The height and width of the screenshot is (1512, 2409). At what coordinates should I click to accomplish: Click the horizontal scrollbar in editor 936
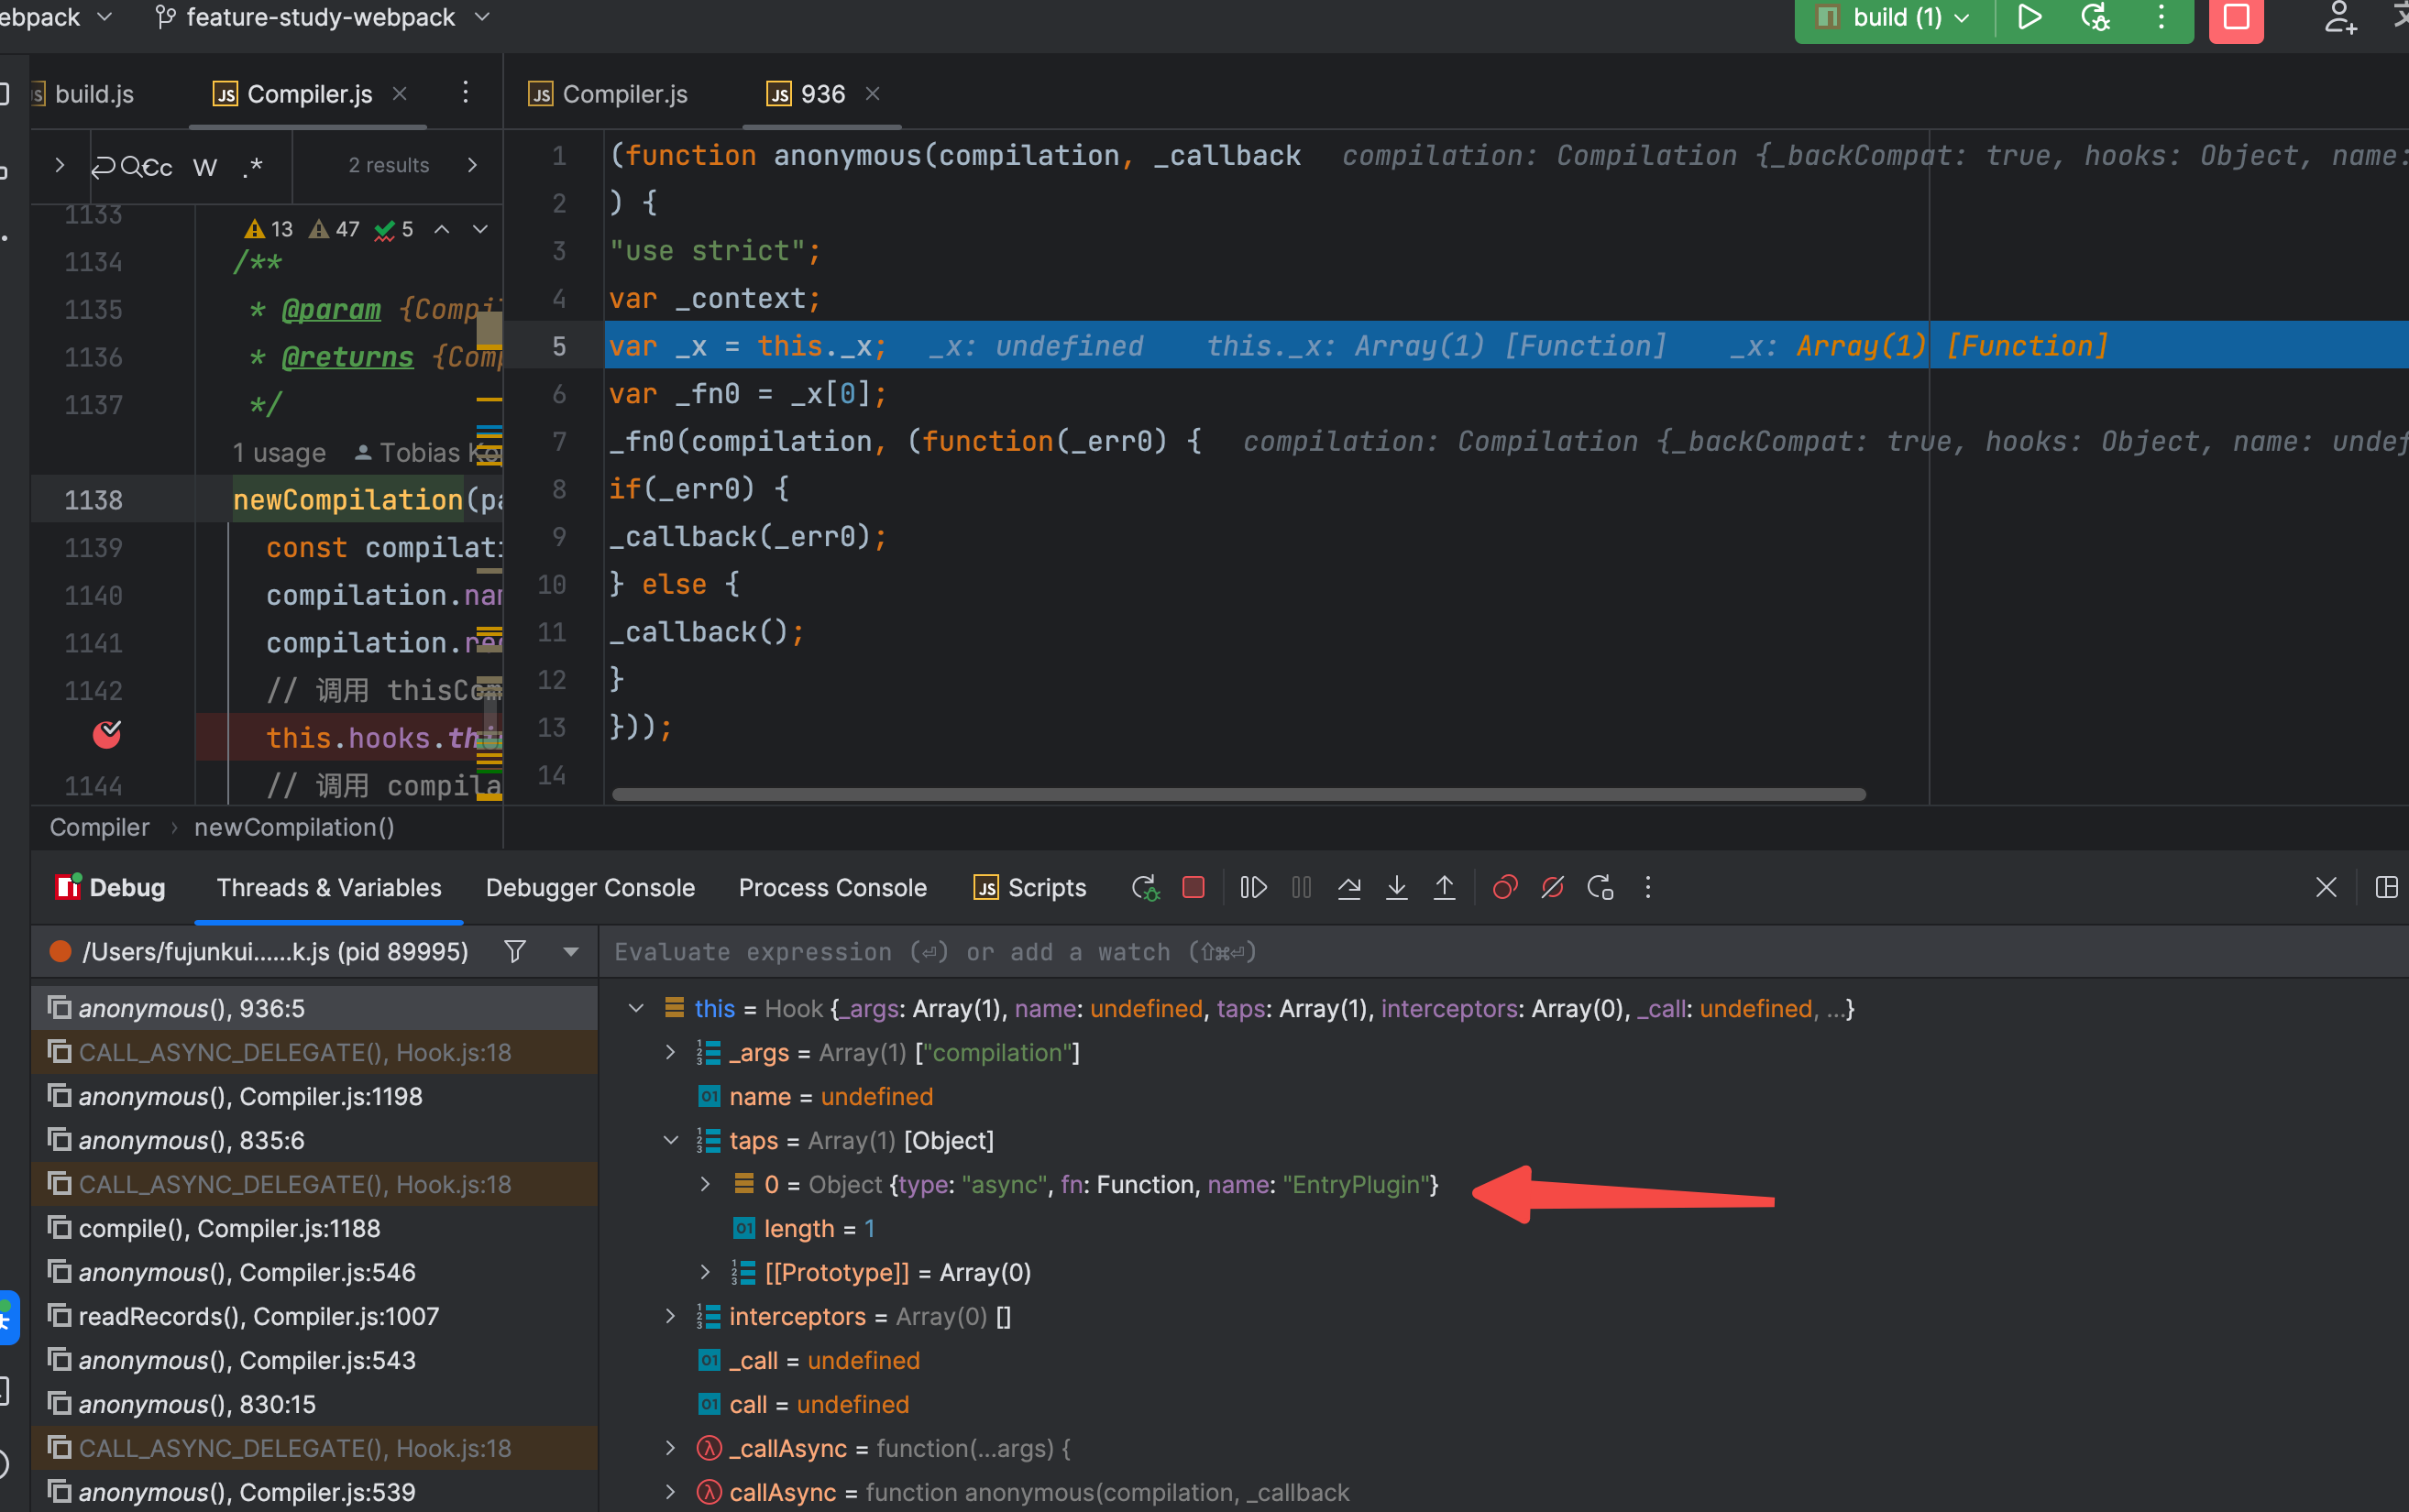pos(1238,794)
